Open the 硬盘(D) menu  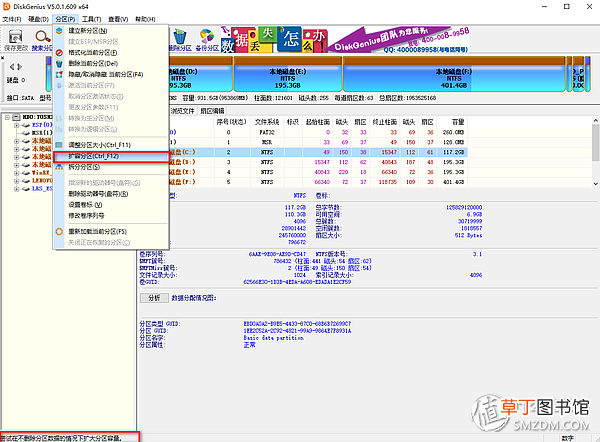point(38,19)
